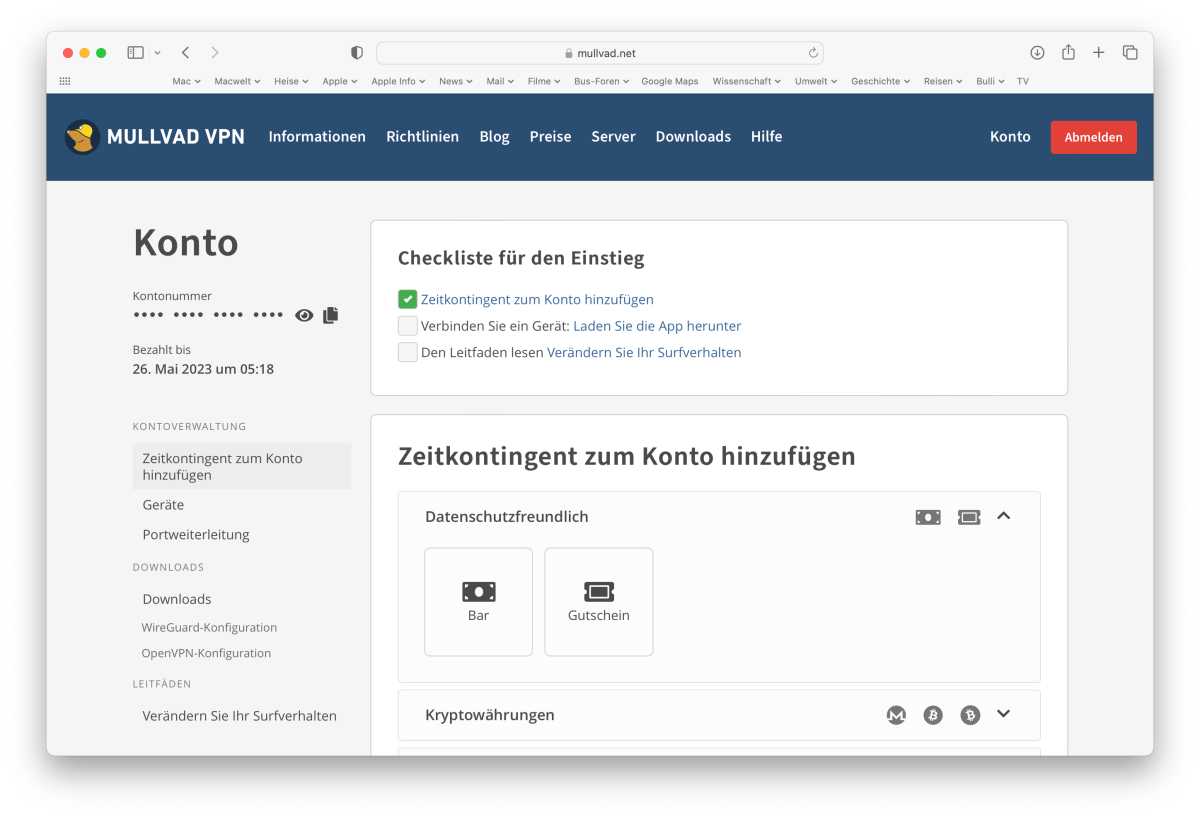Viewport: 1200px width, 817px height.
Task: Toggle the Safari sidebar icon
Action: pos(136,52)
